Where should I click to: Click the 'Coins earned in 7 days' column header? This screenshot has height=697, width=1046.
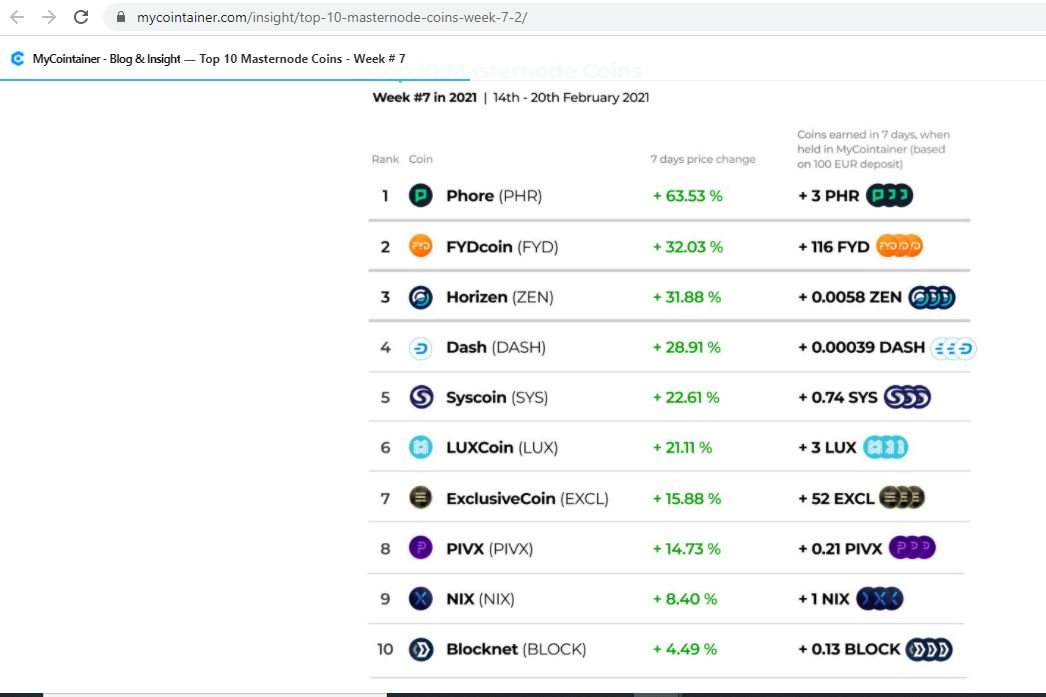(873, 149)
